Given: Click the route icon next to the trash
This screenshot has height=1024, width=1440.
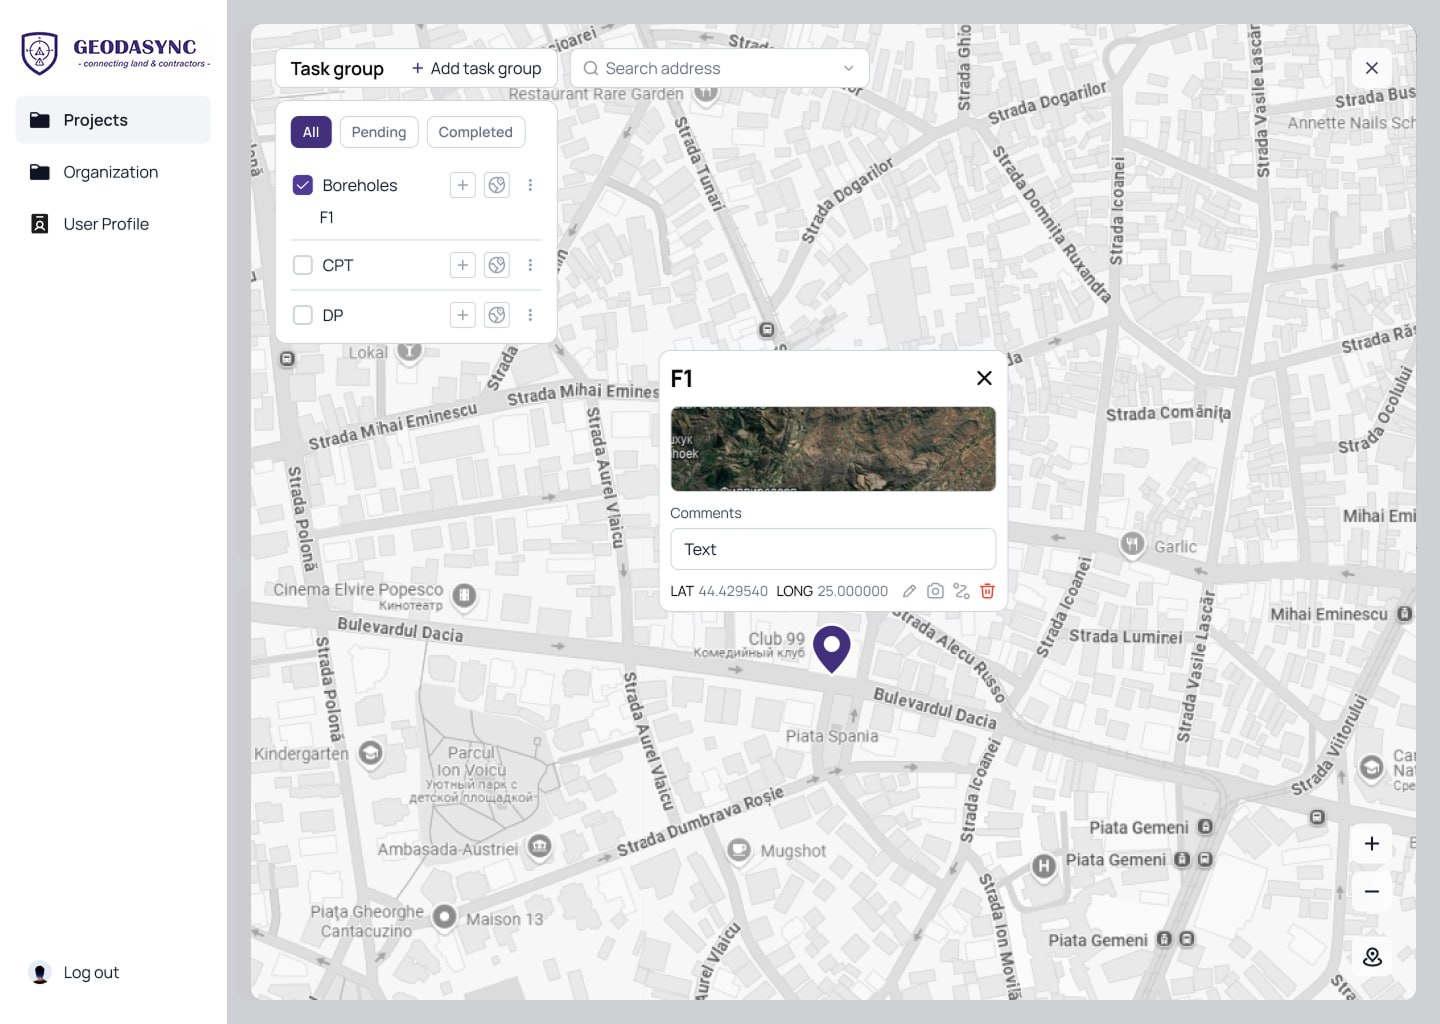Looking at the screenshot, I should [961, 591].
